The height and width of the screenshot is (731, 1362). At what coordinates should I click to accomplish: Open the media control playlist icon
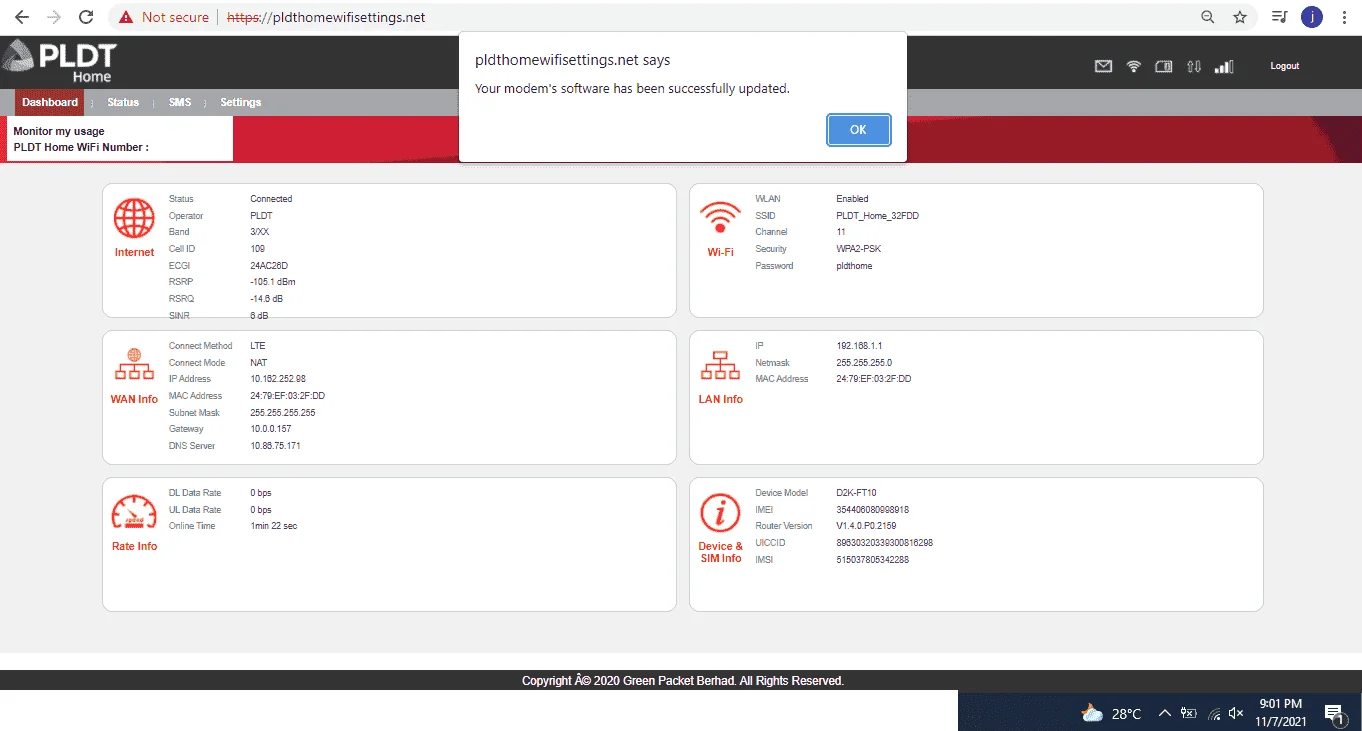click(x=1278, y=17)
